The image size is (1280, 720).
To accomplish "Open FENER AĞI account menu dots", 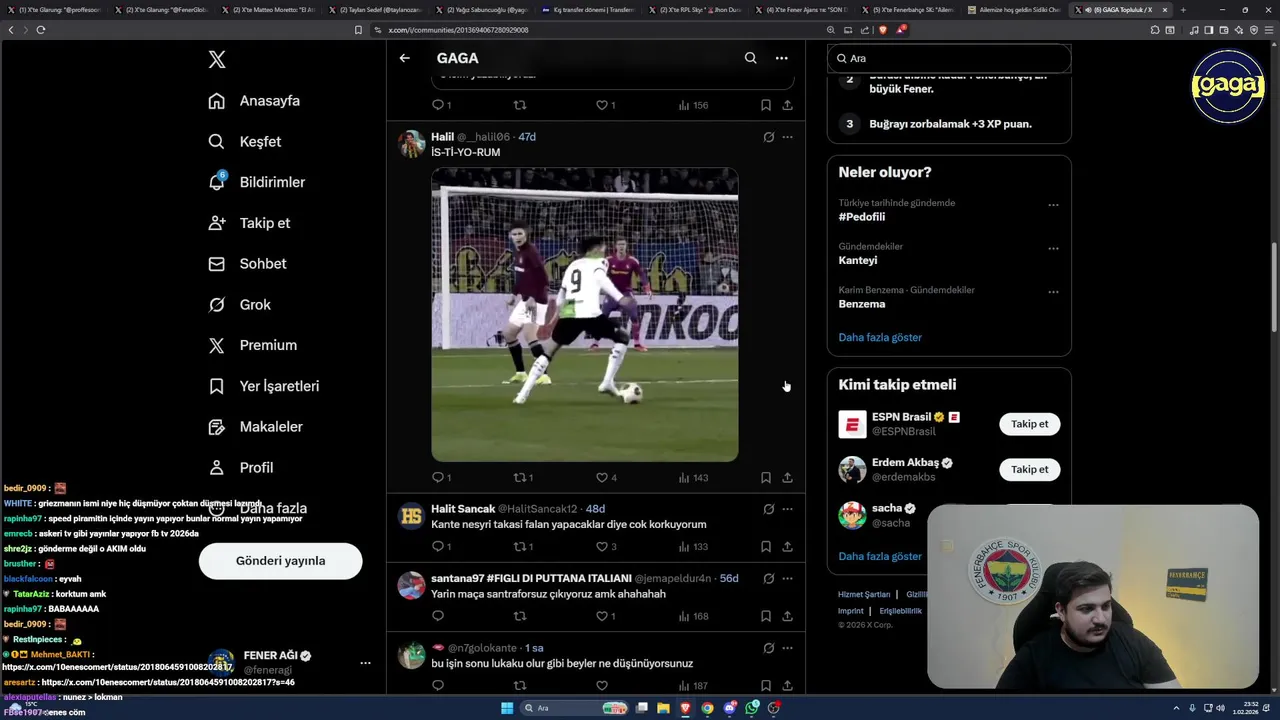I will click(x=365, y=663).
